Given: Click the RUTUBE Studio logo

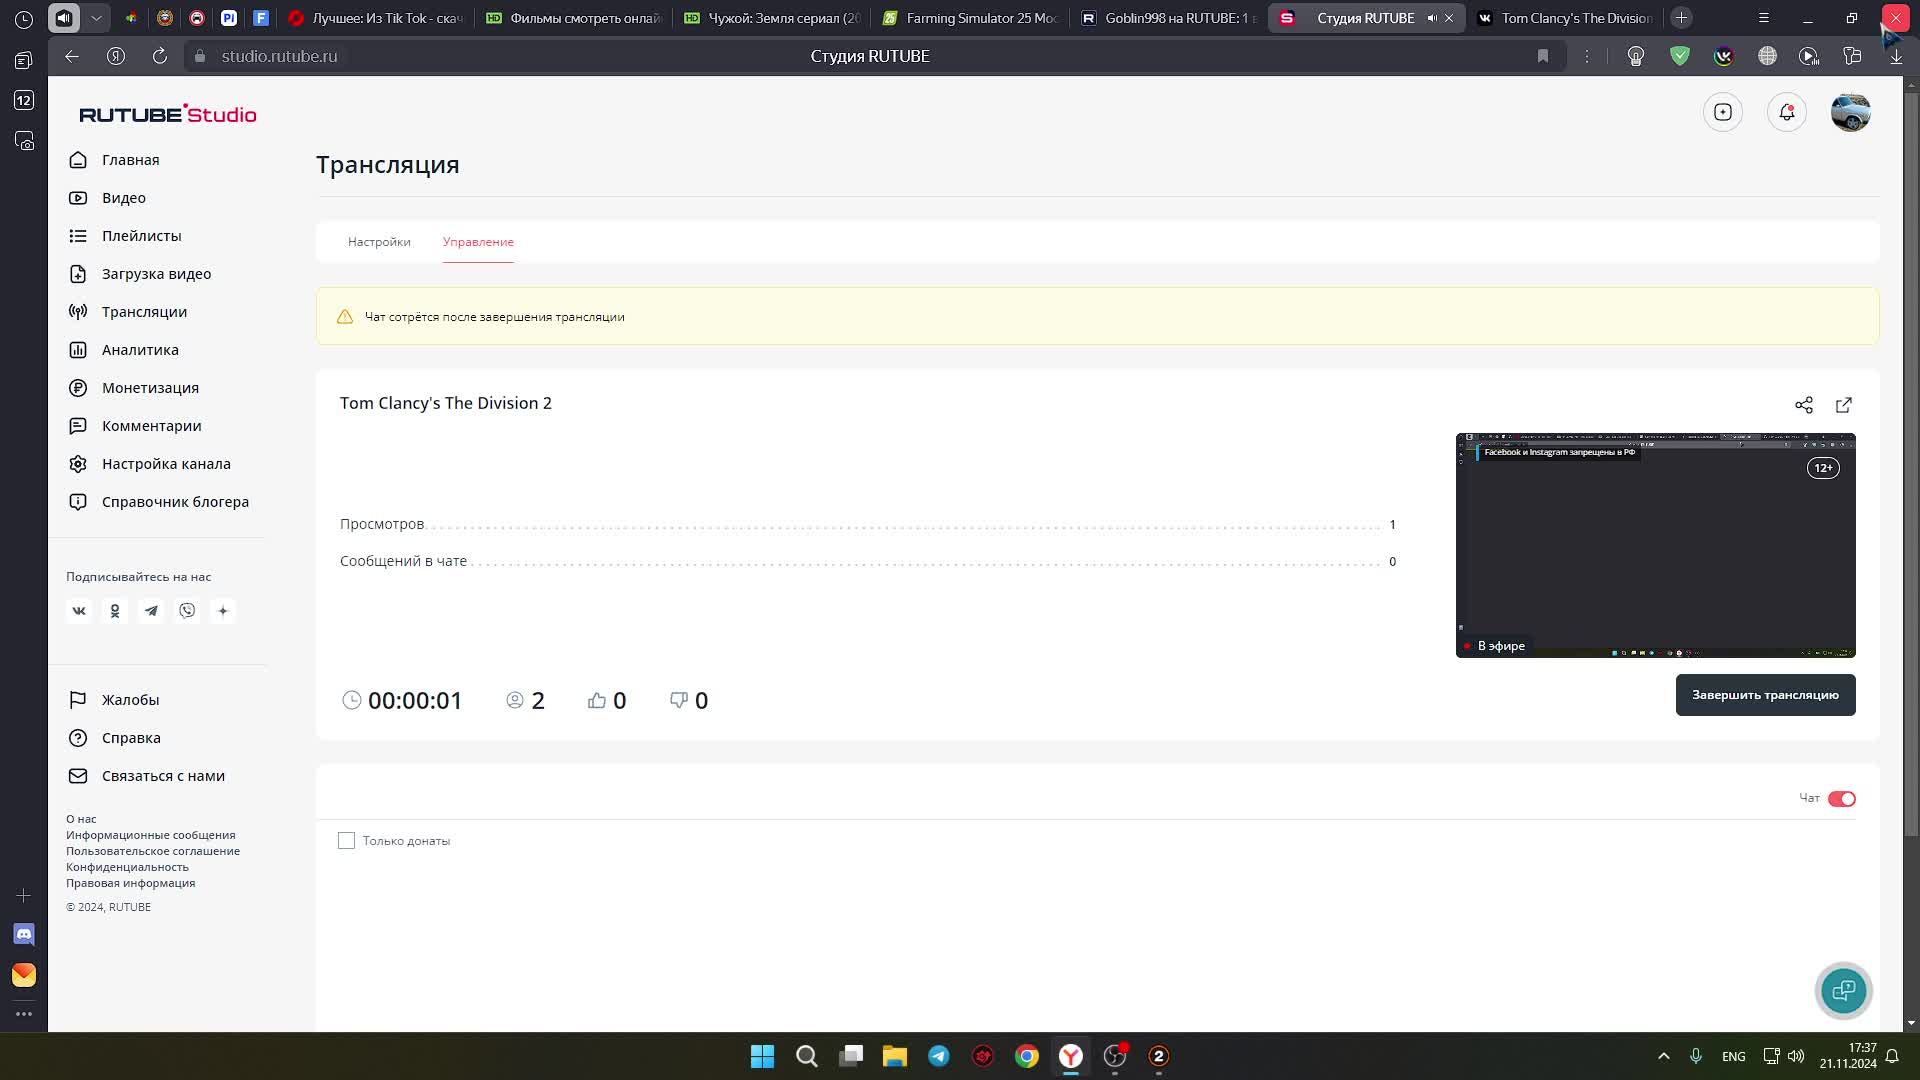Looking at the screenshot, I should [x=168, y=114].
